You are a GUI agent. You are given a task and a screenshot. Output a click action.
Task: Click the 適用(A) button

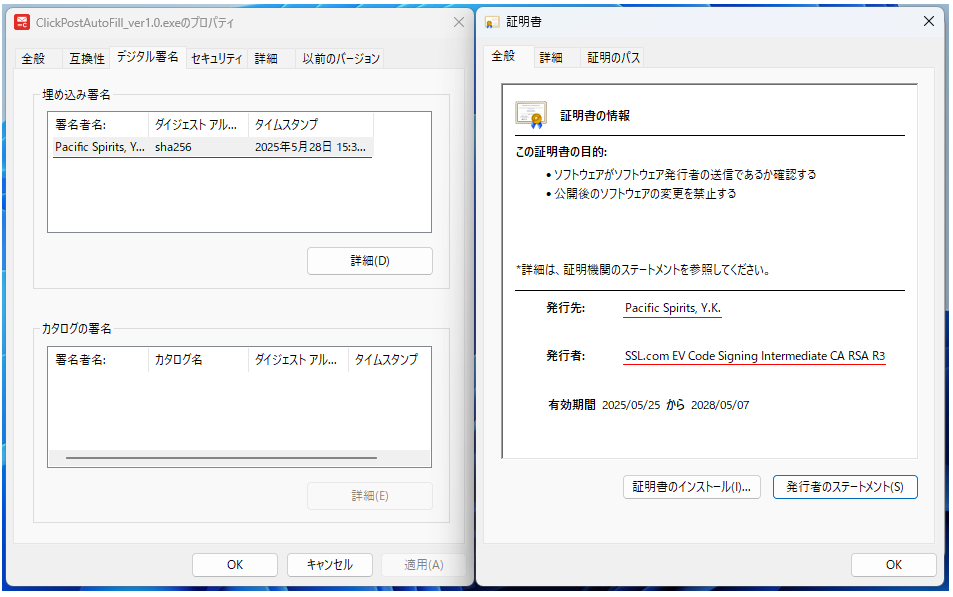424,565
